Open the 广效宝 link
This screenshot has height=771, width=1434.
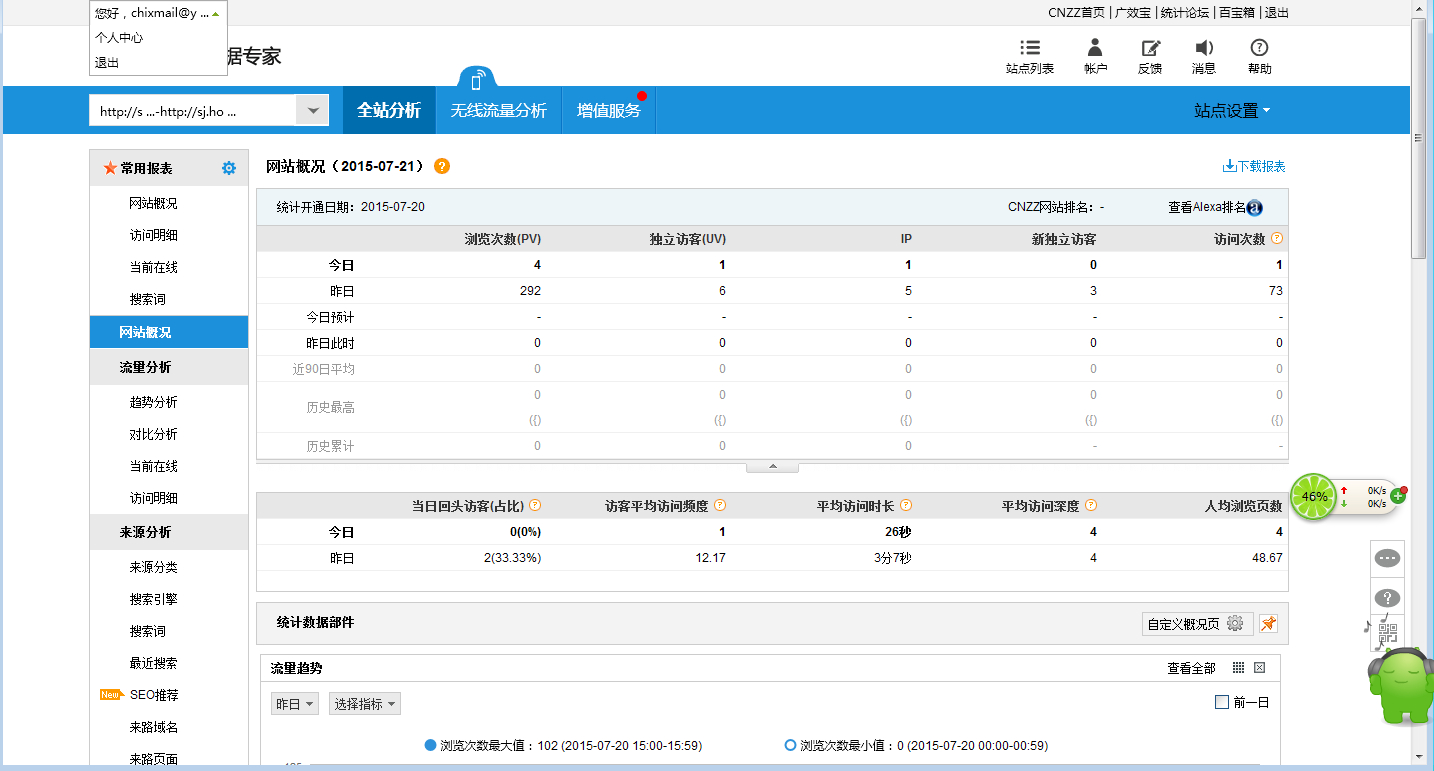pyautogui.click(x=1133, y=13)
